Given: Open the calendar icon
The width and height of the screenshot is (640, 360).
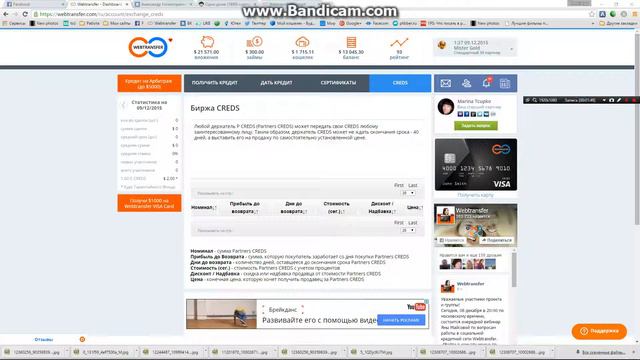Looking at the screenshot, I should coord(505,83).
